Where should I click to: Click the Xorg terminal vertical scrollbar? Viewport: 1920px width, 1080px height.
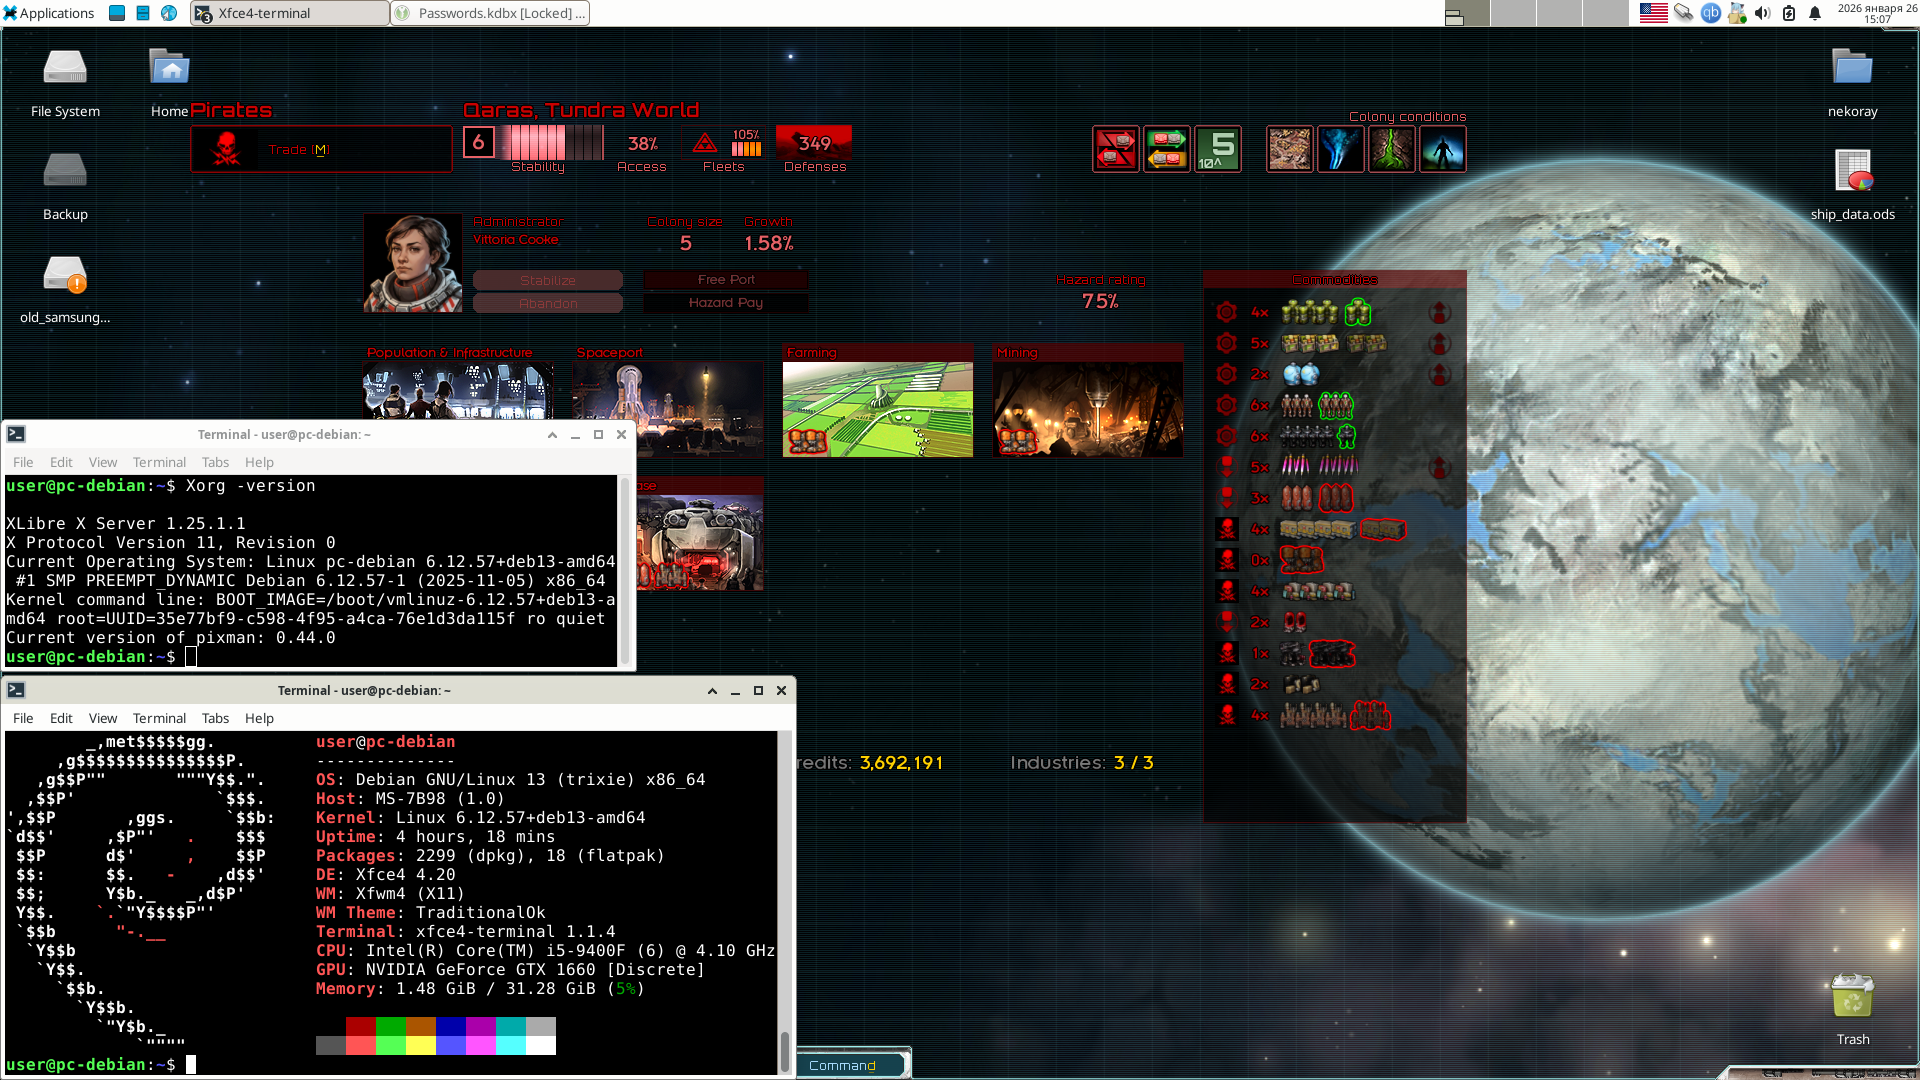pos(625,570)
